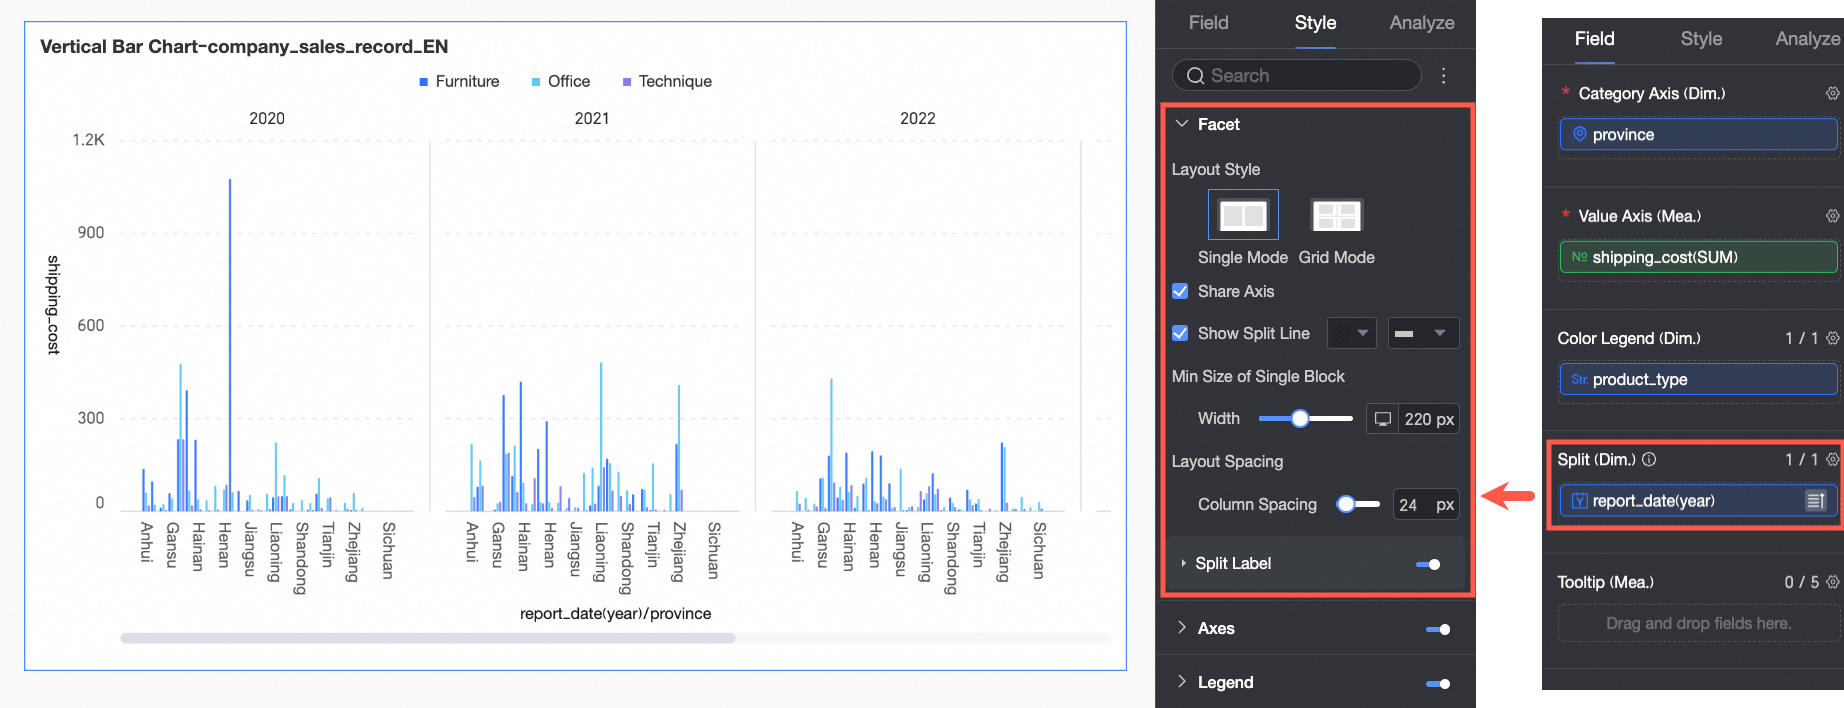Click the info icon next to Split (Dim.)

point(1649,459)
